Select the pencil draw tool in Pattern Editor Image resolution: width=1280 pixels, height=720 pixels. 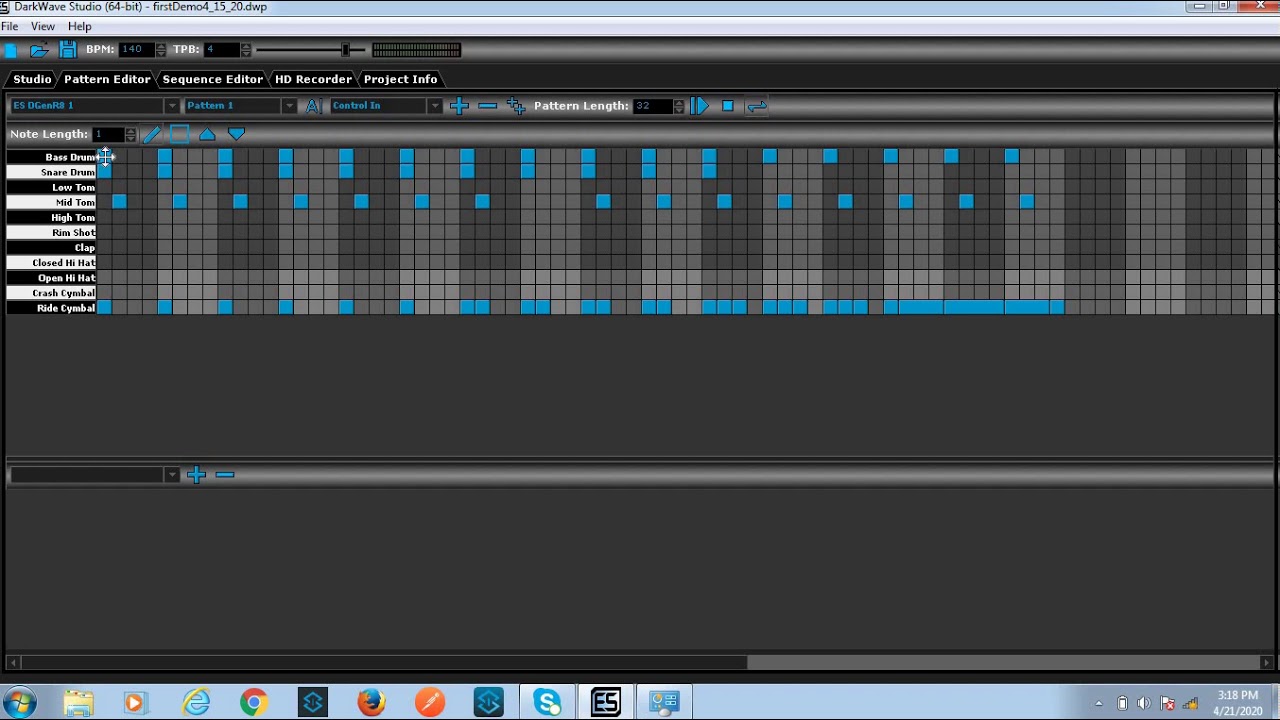(152, 133)
